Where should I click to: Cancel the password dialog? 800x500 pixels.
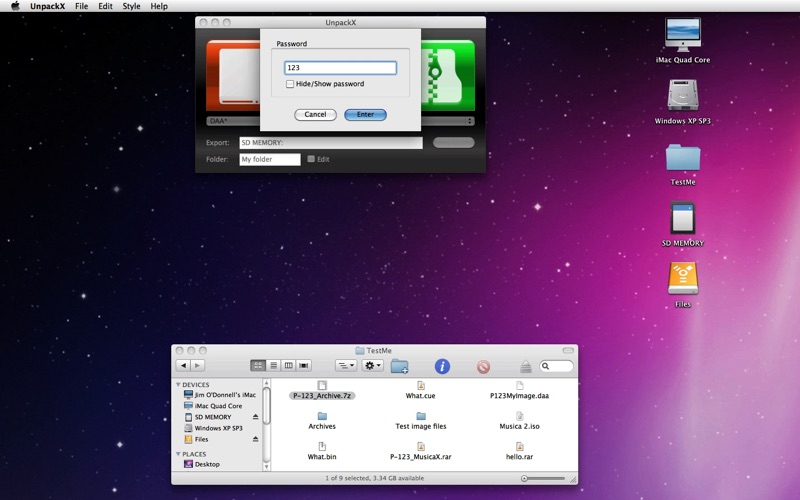315,114
